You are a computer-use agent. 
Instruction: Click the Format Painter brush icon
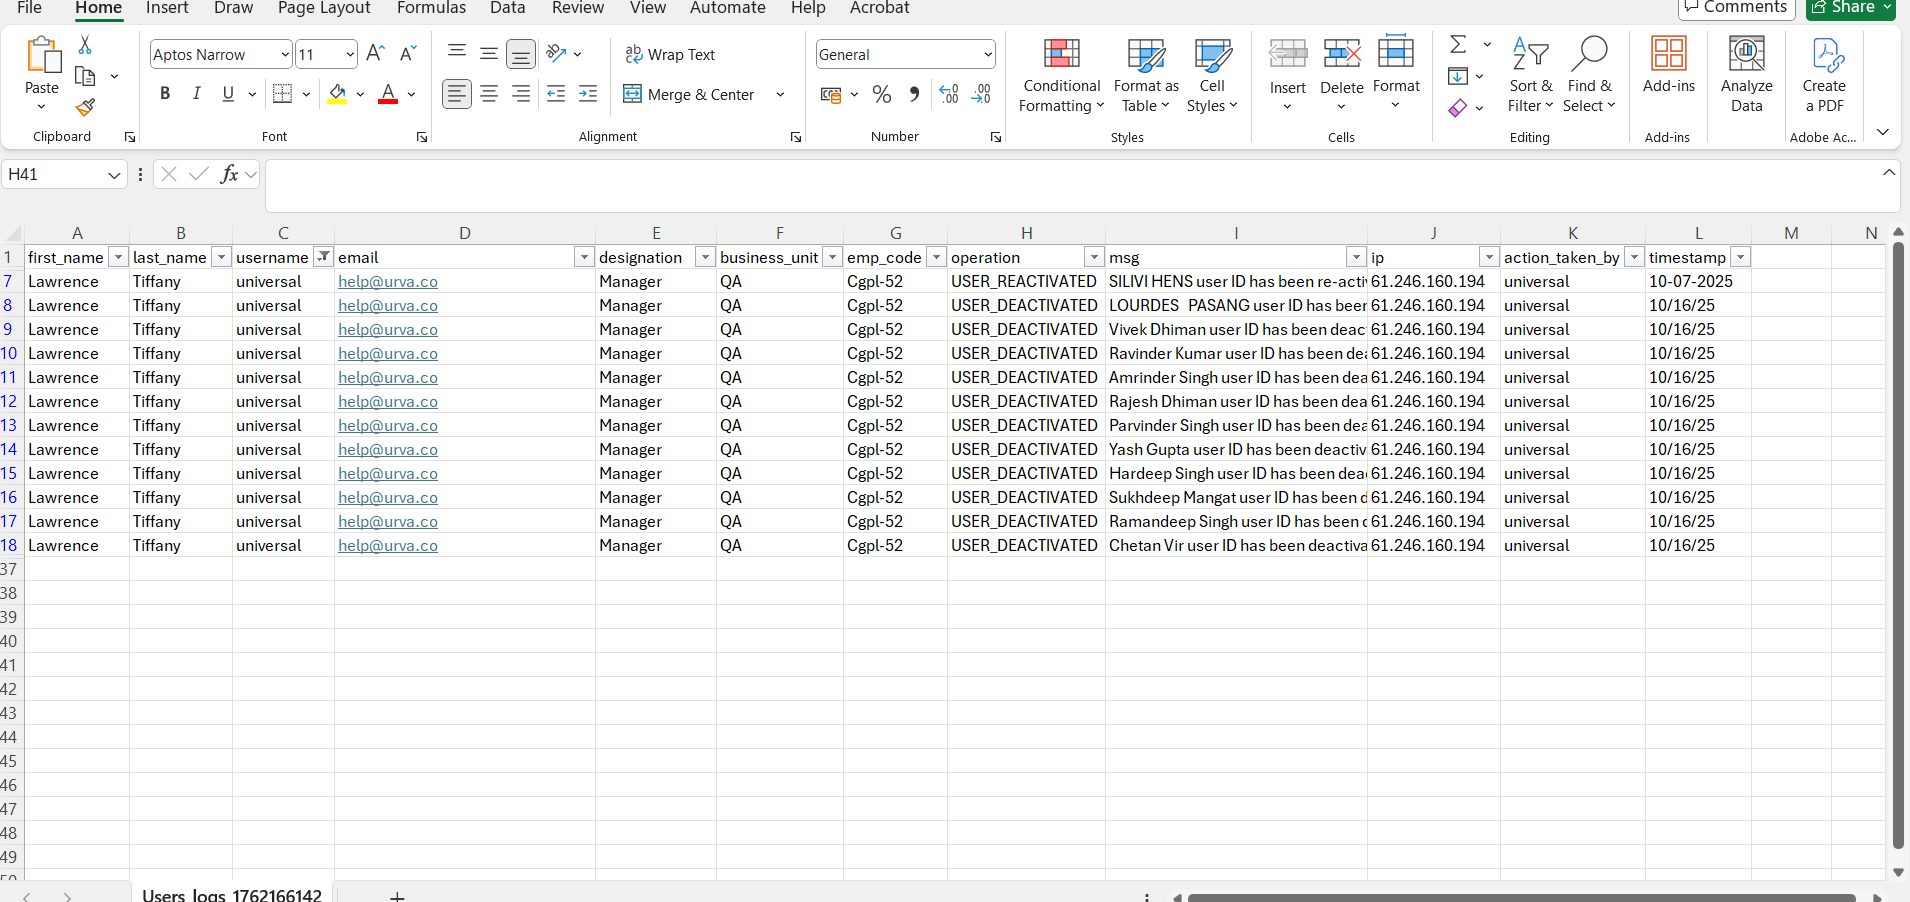(85, 107)
